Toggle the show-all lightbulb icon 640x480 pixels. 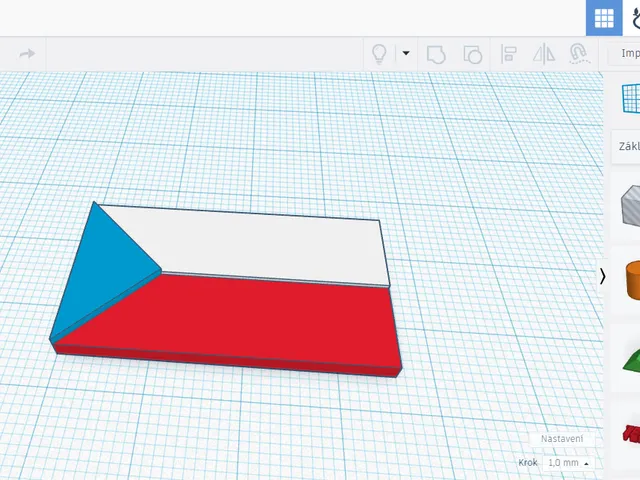tap(379, 54)
